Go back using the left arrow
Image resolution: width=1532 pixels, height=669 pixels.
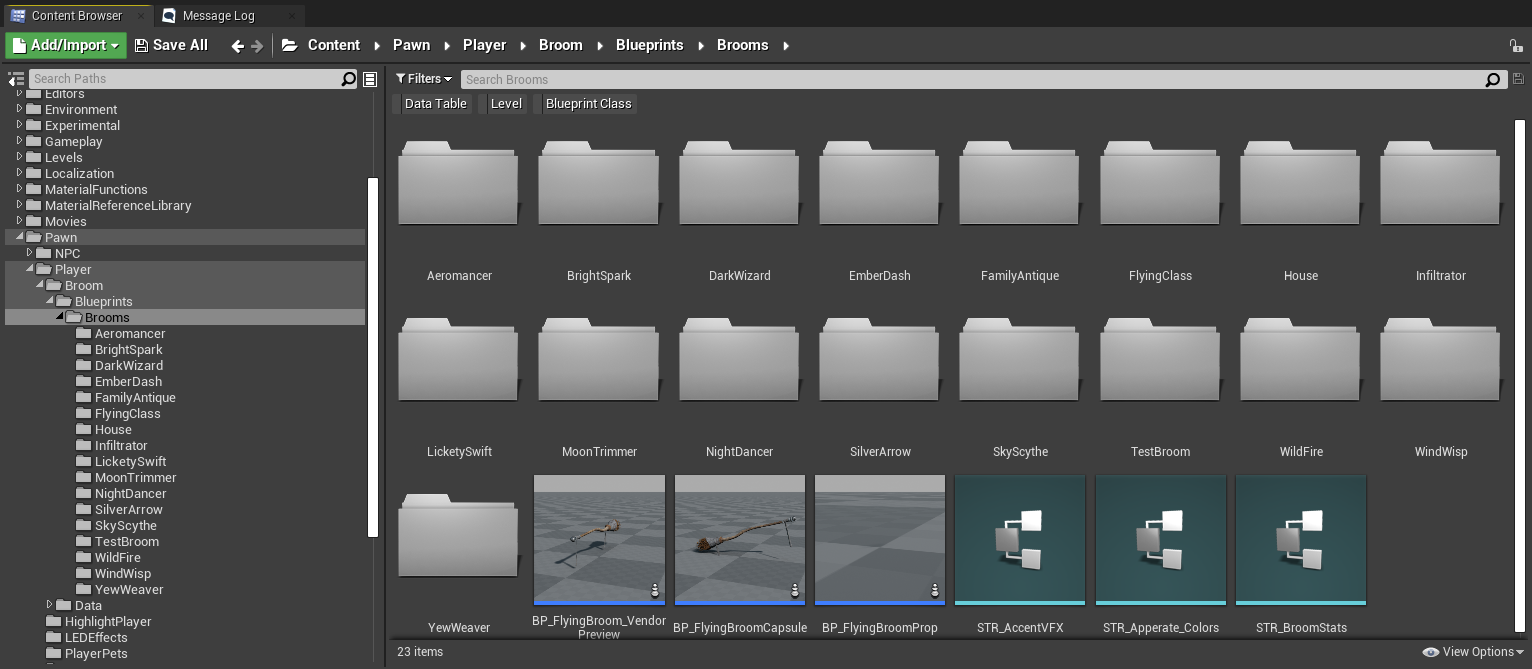[237, 46]
